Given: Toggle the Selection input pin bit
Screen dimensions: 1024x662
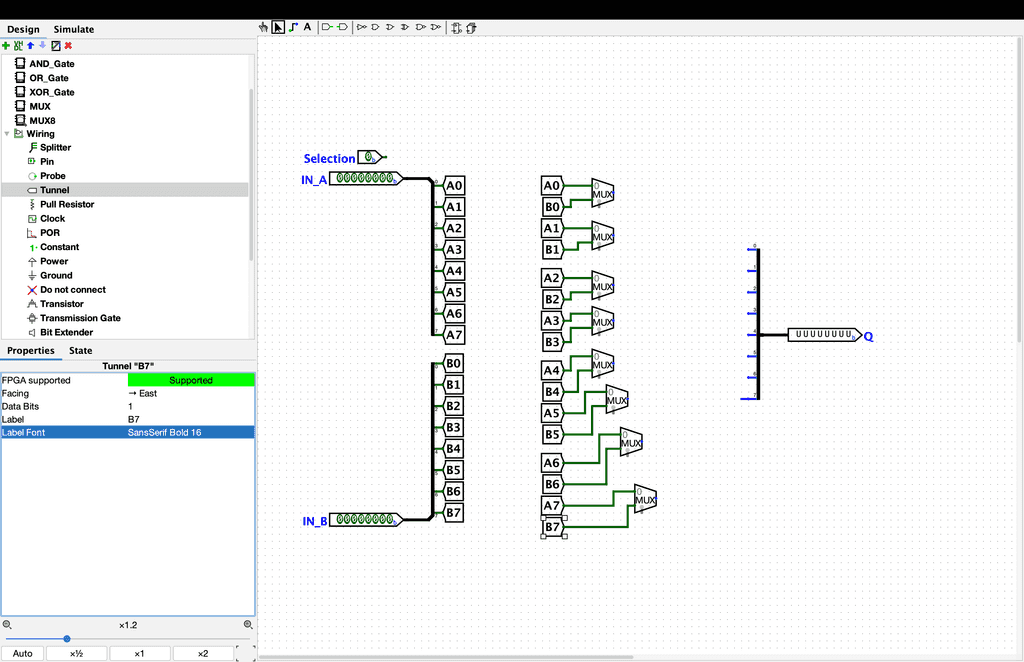Looking at the screenshot, I should point(369,158).
